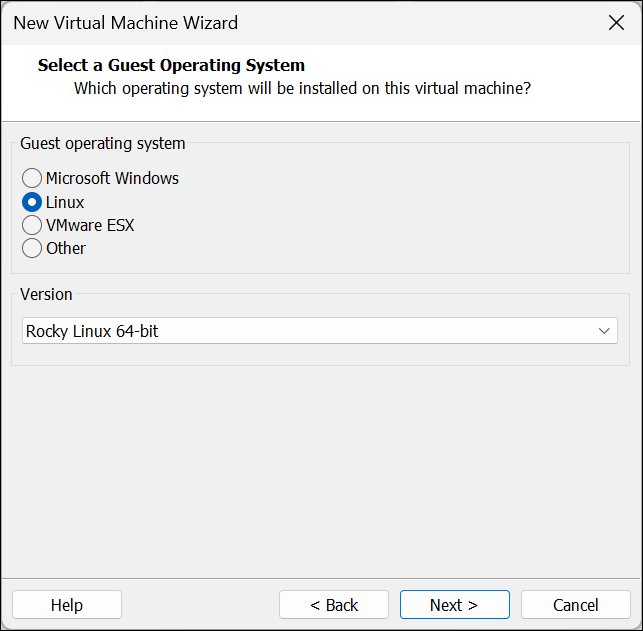Cancel the New Virtual Machine Wizard
Screen dimensions: 643x631
(x=575, y=604)
